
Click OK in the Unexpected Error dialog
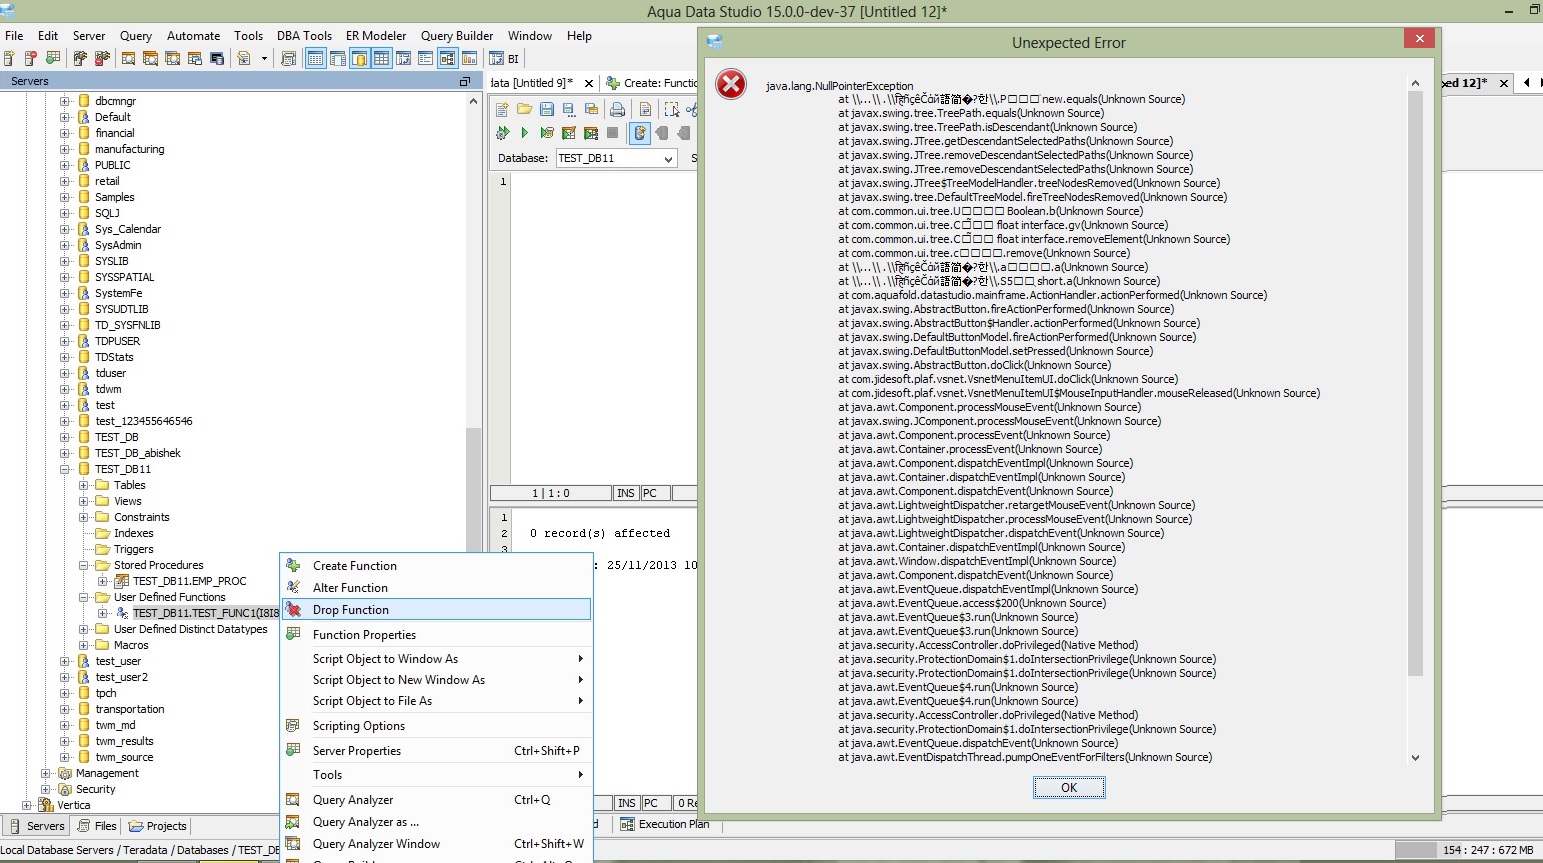click(1069, 788)
